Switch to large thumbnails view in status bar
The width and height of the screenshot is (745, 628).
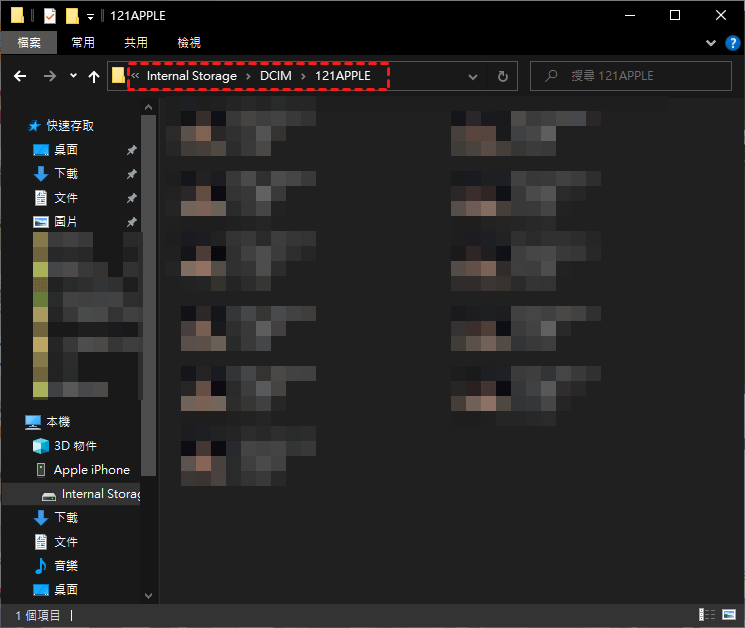[727, 615]
